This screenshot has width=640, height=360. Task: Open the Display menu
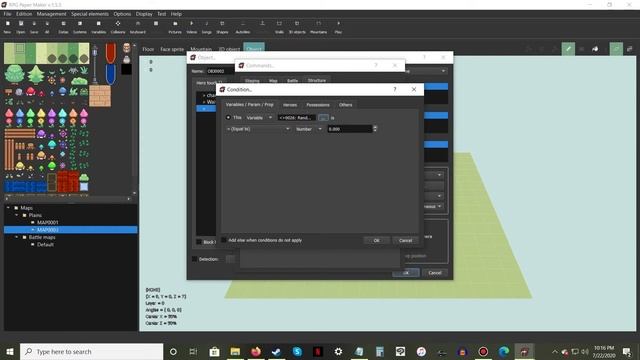(144, 14)
